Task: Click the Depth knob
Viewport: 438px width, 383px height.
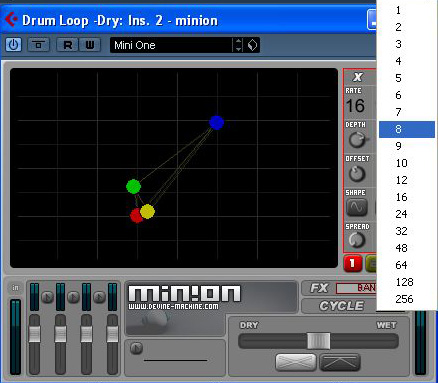Action: click(x=357, y=140)
